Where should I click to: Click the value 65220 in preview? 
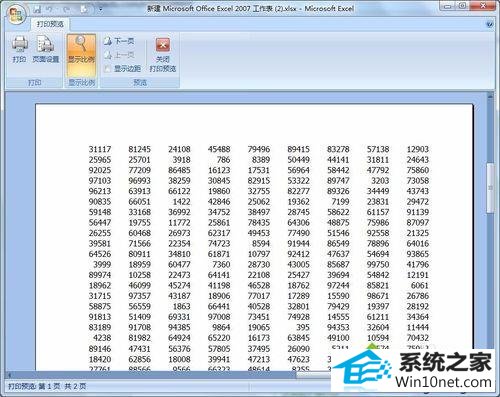pyautogui.click(x=219, y=338)
